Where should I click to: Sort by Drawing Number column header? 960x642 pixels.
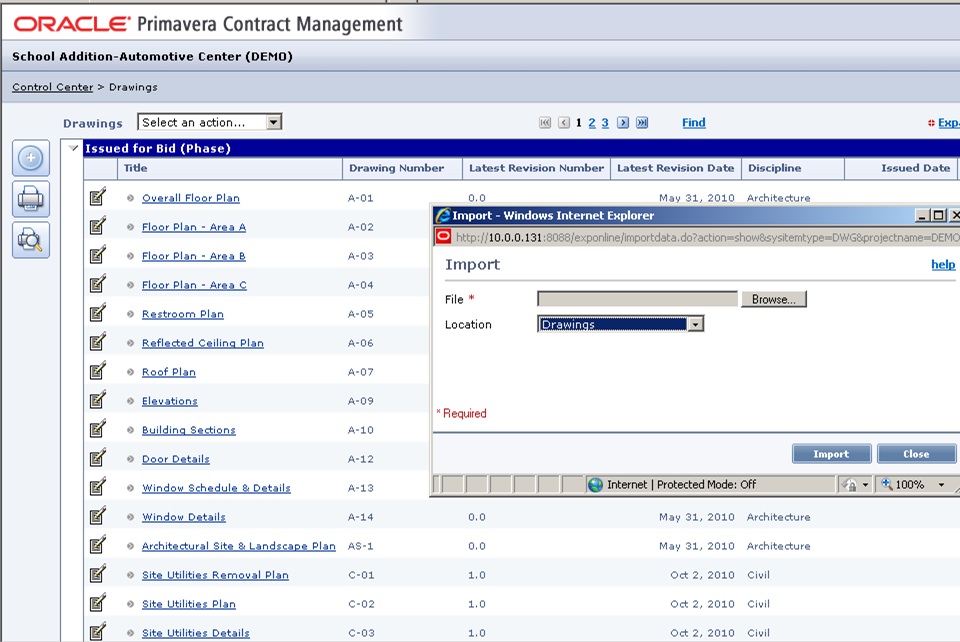point(396,168)
